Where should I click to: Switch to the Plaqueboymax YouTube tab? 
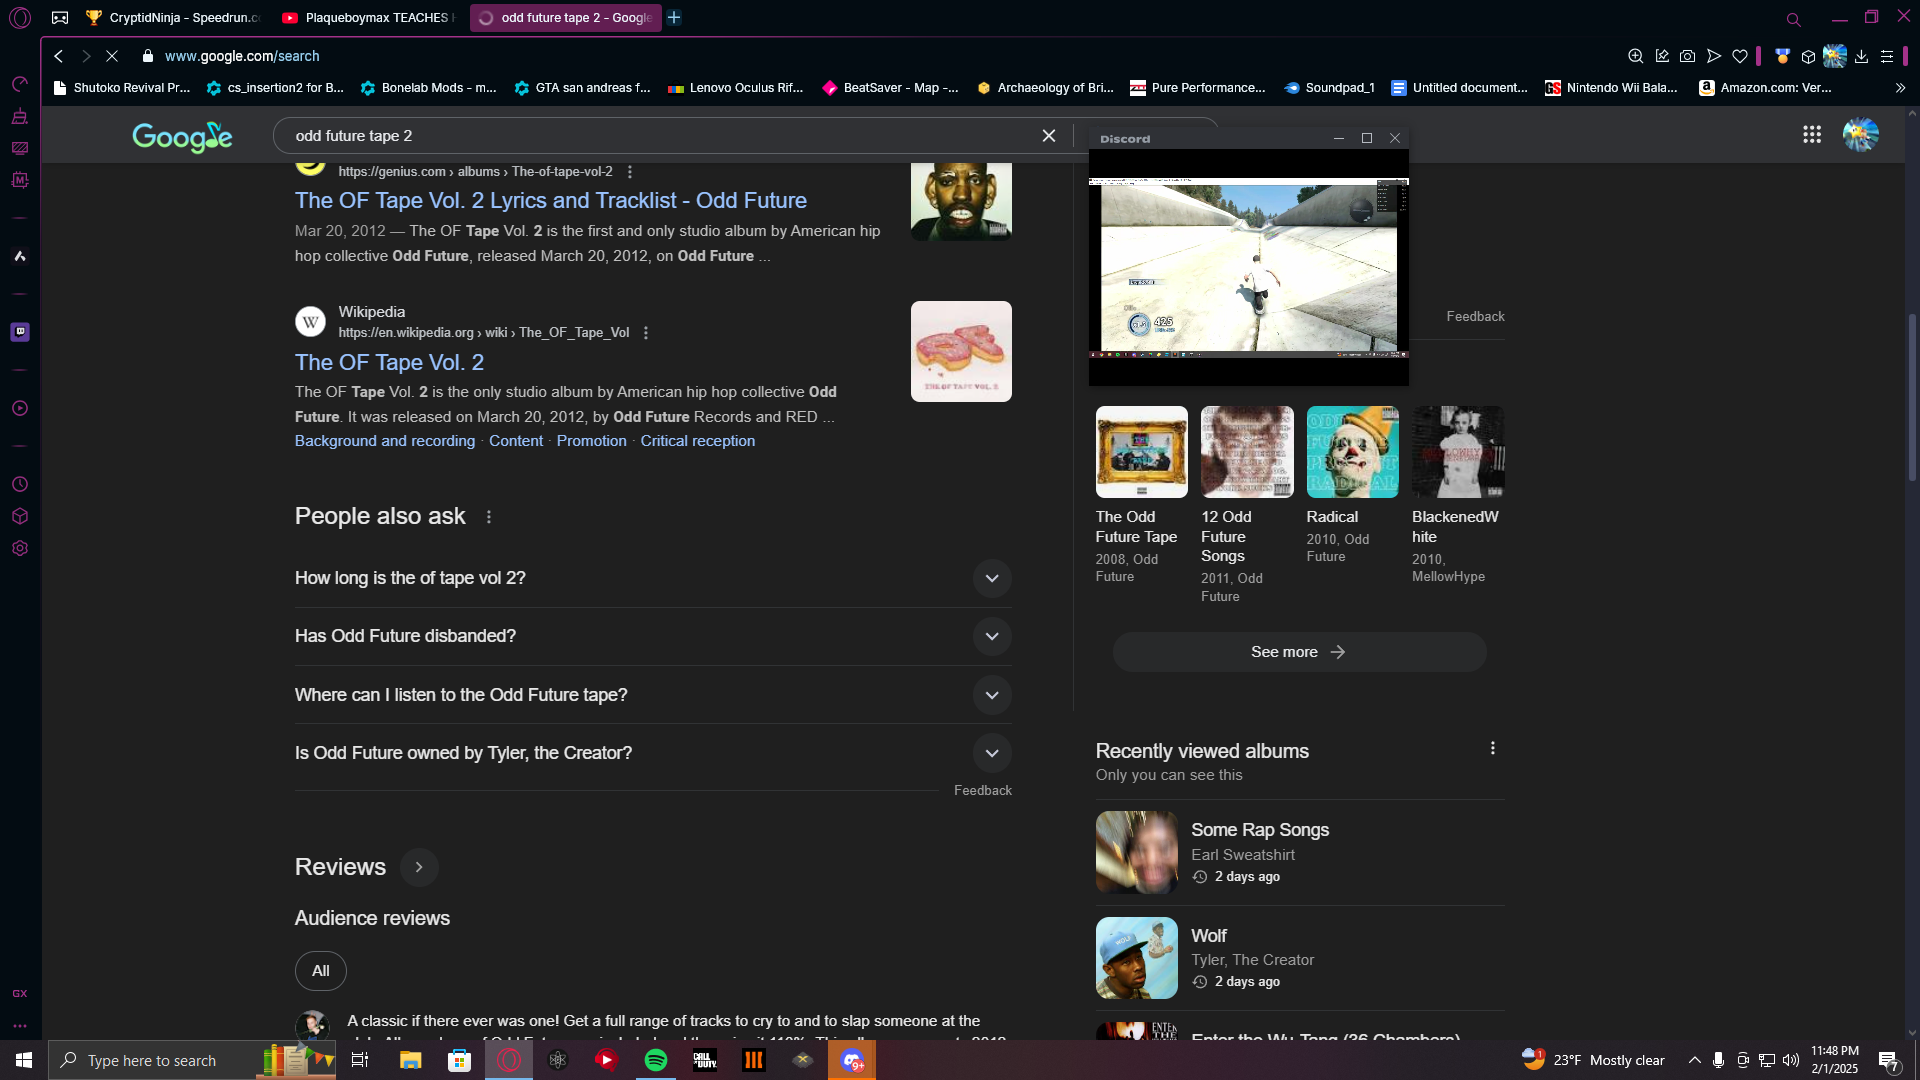370,18
